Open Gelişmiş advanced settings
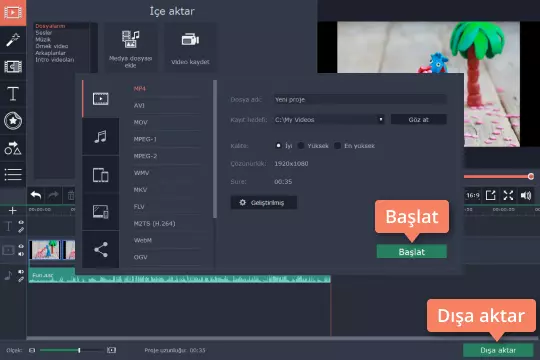The image size is (540, 360). [x=263, y=203]
